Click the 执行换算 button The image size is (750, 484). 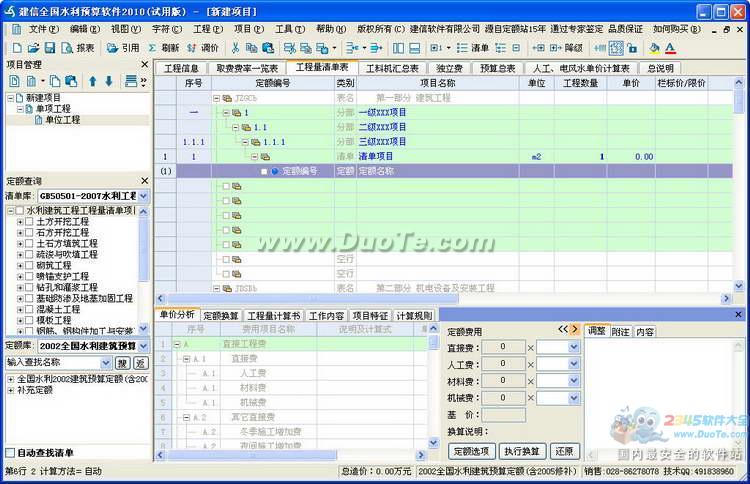click(522, 451)
